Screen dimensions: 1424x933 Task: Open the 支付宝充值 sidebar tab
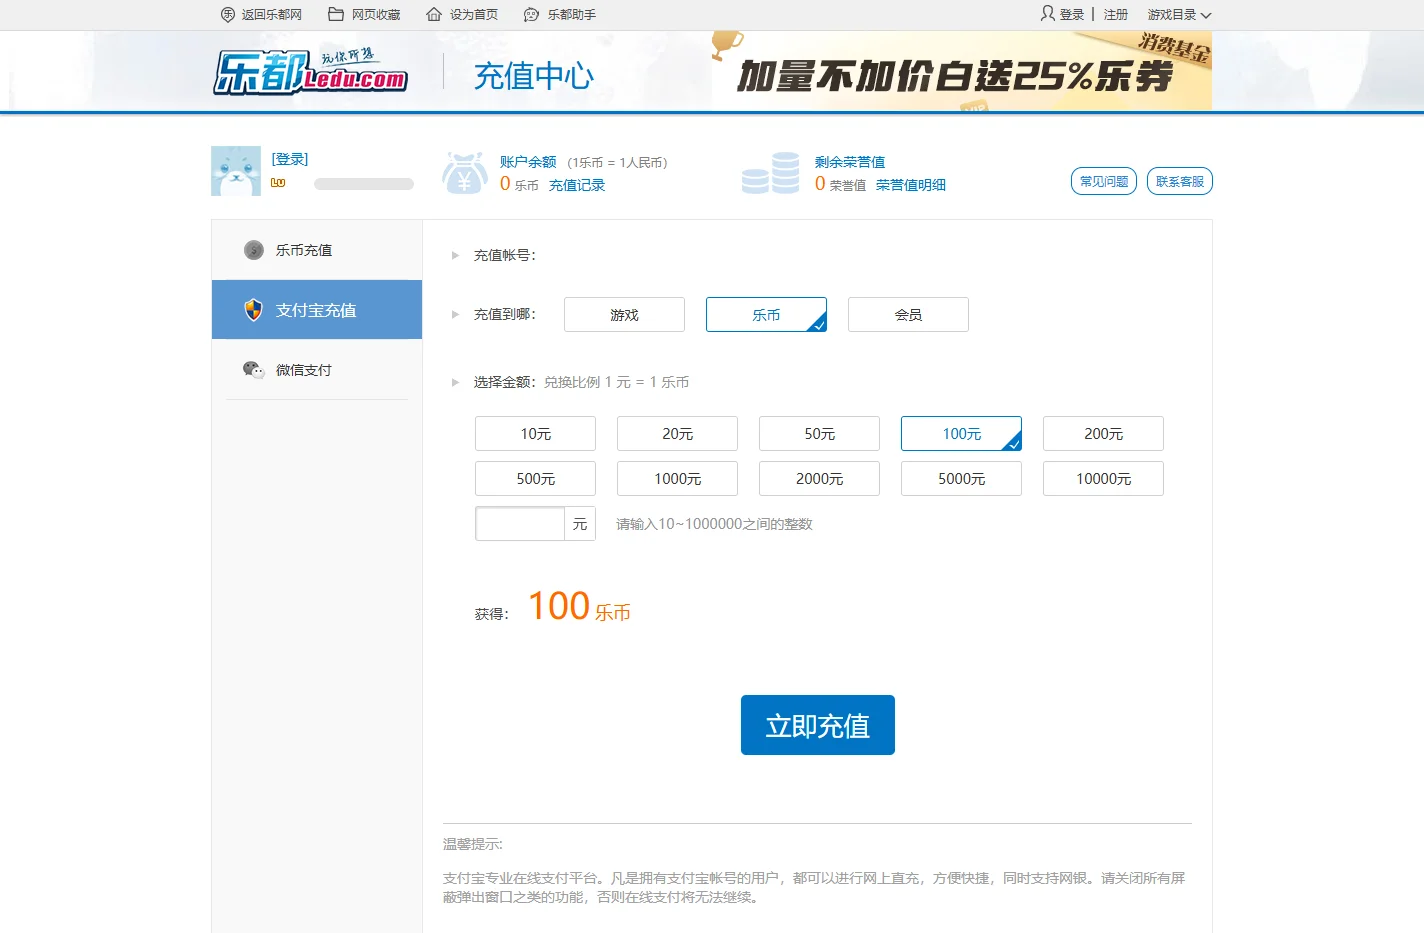tap(317, 310)
